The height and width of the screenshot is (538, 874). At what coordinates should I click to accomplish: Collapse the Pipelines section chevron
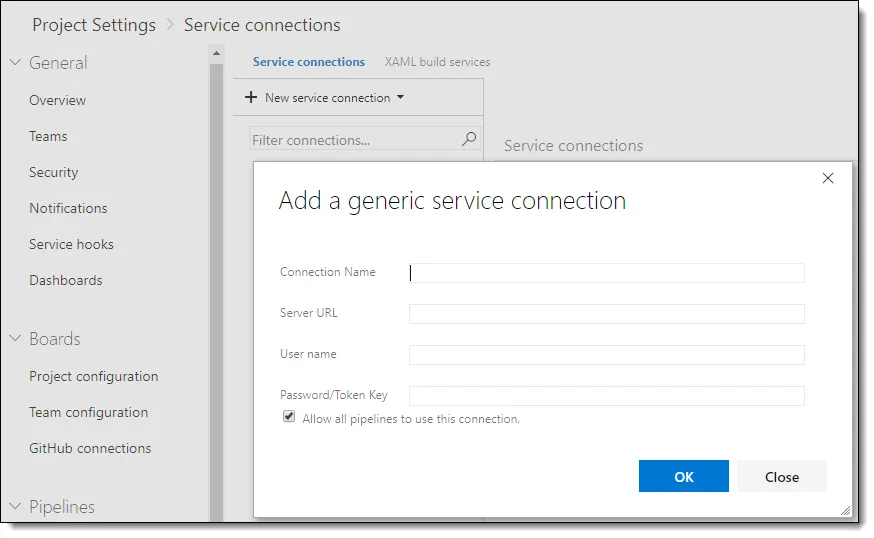point(15,507)
